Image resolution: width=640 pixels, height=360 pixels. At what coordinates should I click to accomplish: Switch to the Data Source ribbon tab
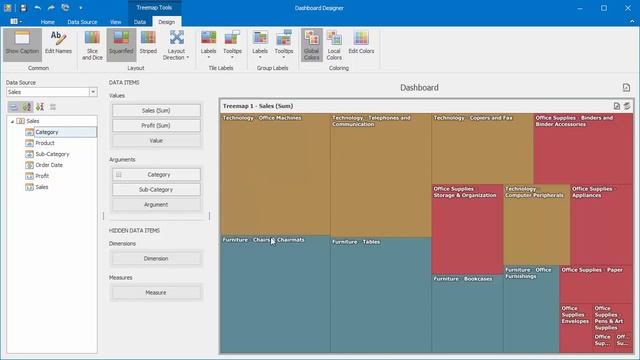coord(82,22)
